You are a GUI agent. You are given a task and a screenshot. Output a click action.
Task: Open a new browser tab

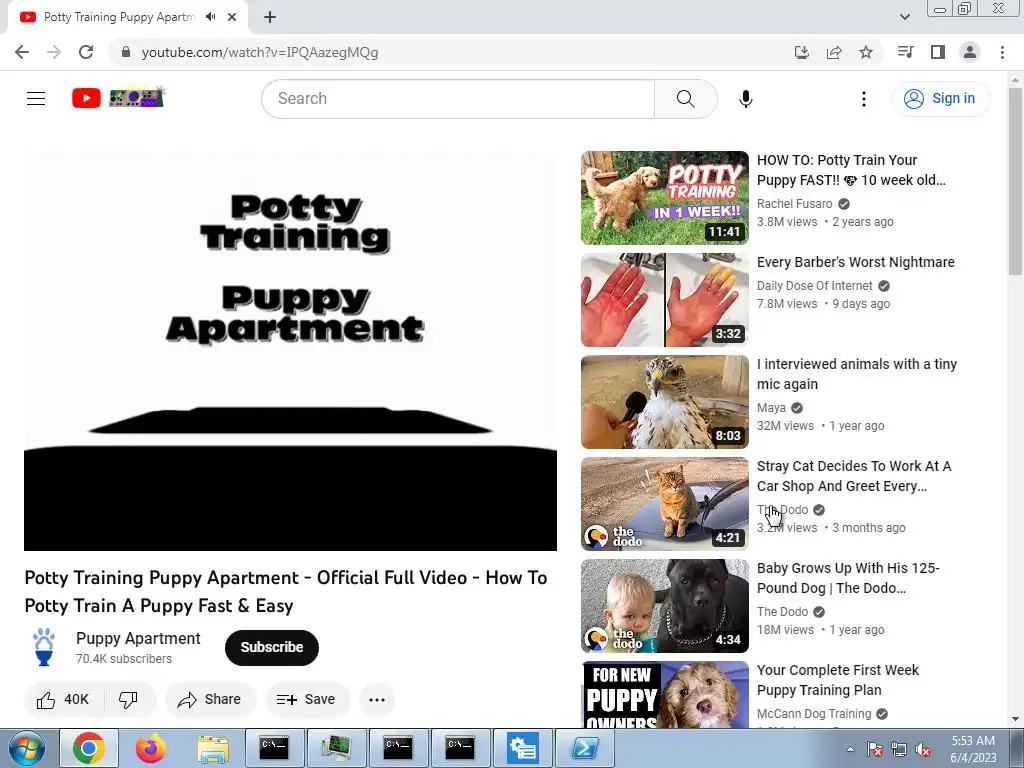point(270,17)
